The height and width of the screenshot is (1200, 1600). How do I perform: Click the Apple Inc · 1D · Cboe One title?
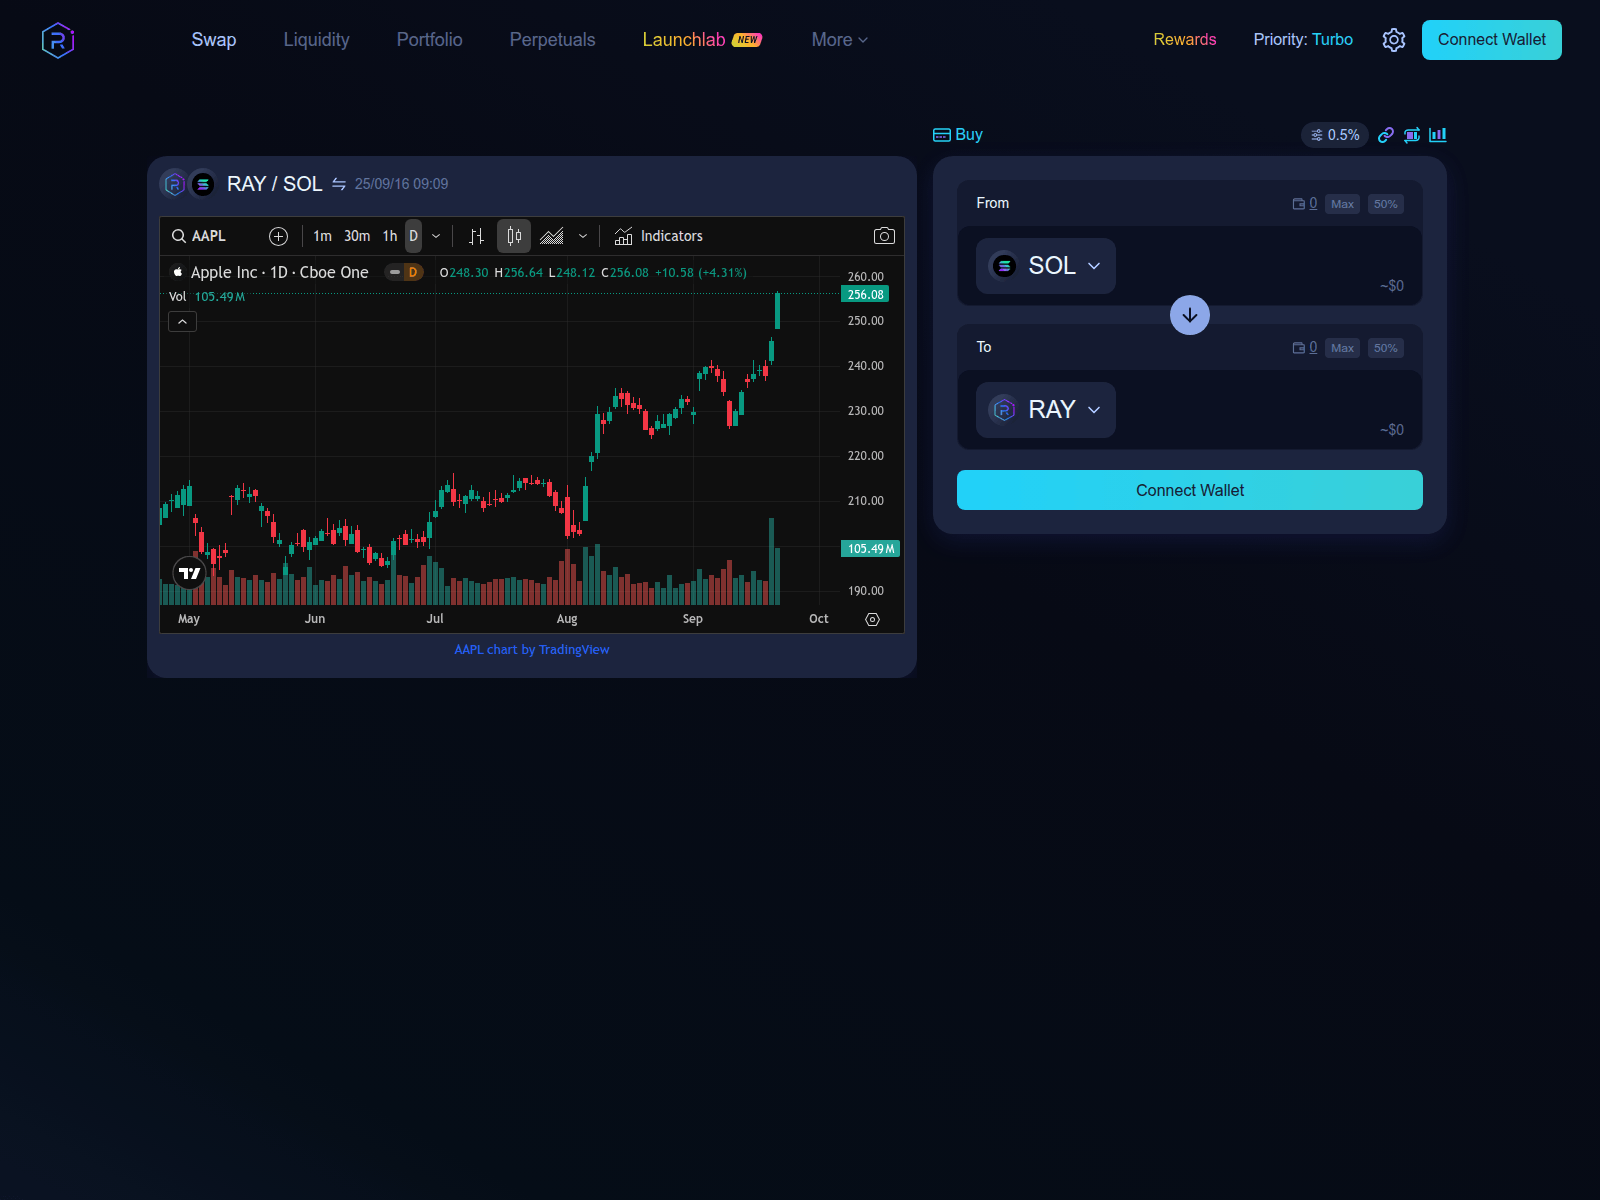click(x=279, y=272)
